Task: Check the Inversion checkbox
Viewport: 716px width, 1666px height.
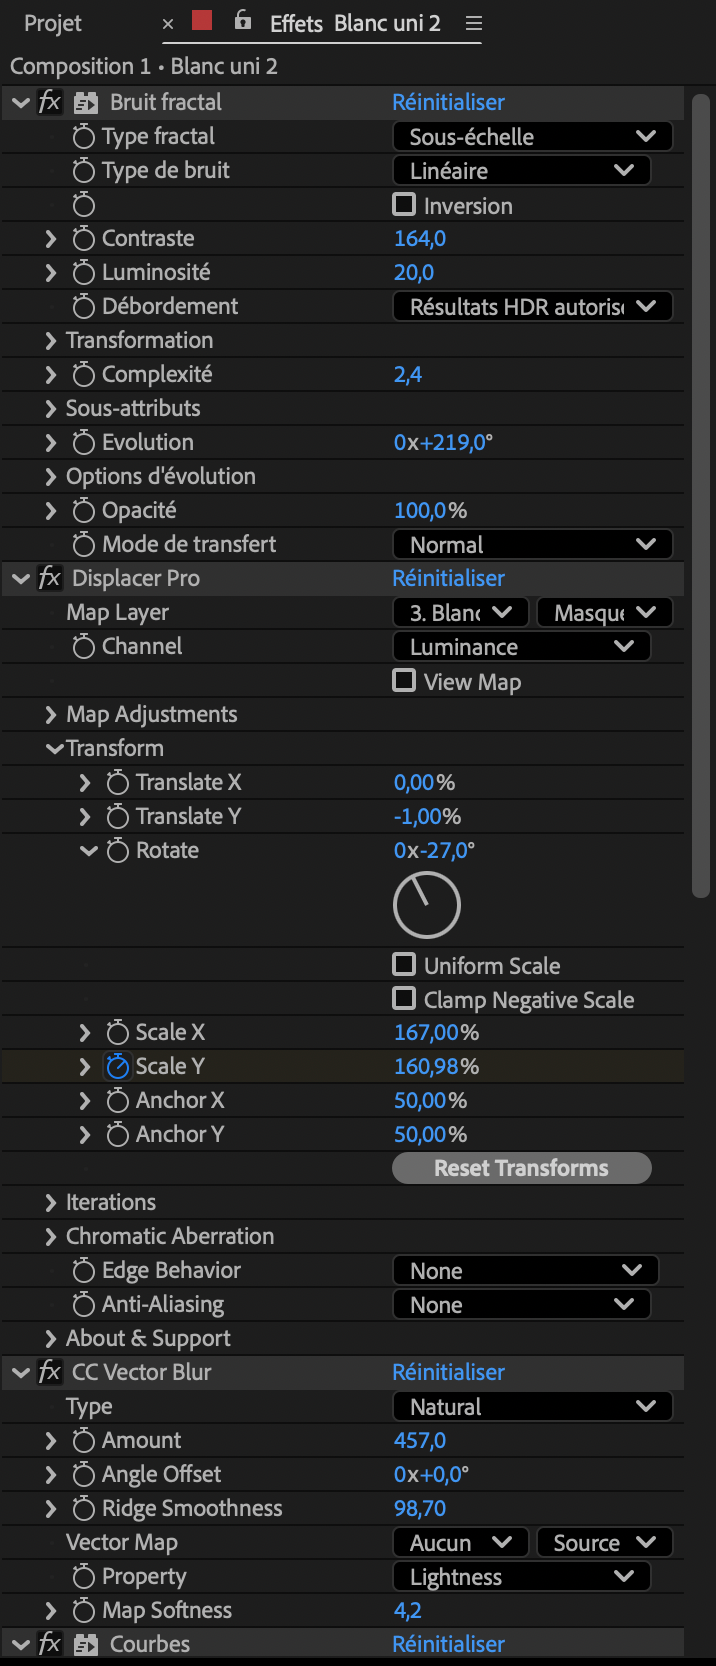Action: coord(404,205)
